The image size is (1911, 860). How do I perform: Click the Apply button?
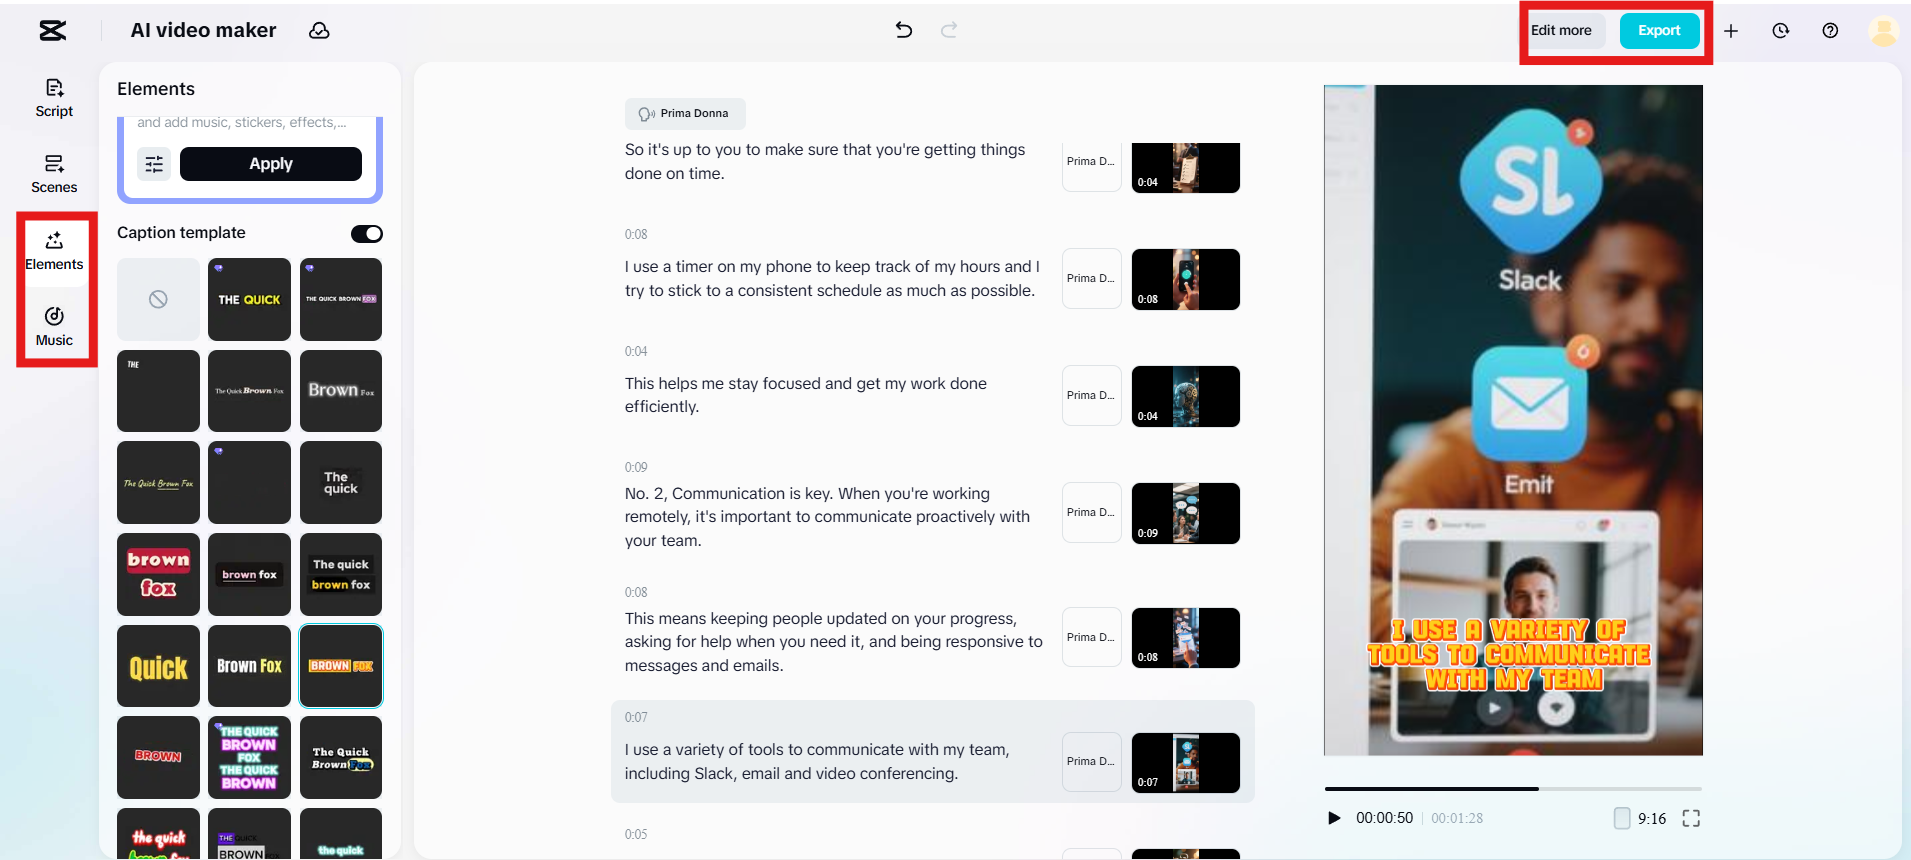(271, 164)
